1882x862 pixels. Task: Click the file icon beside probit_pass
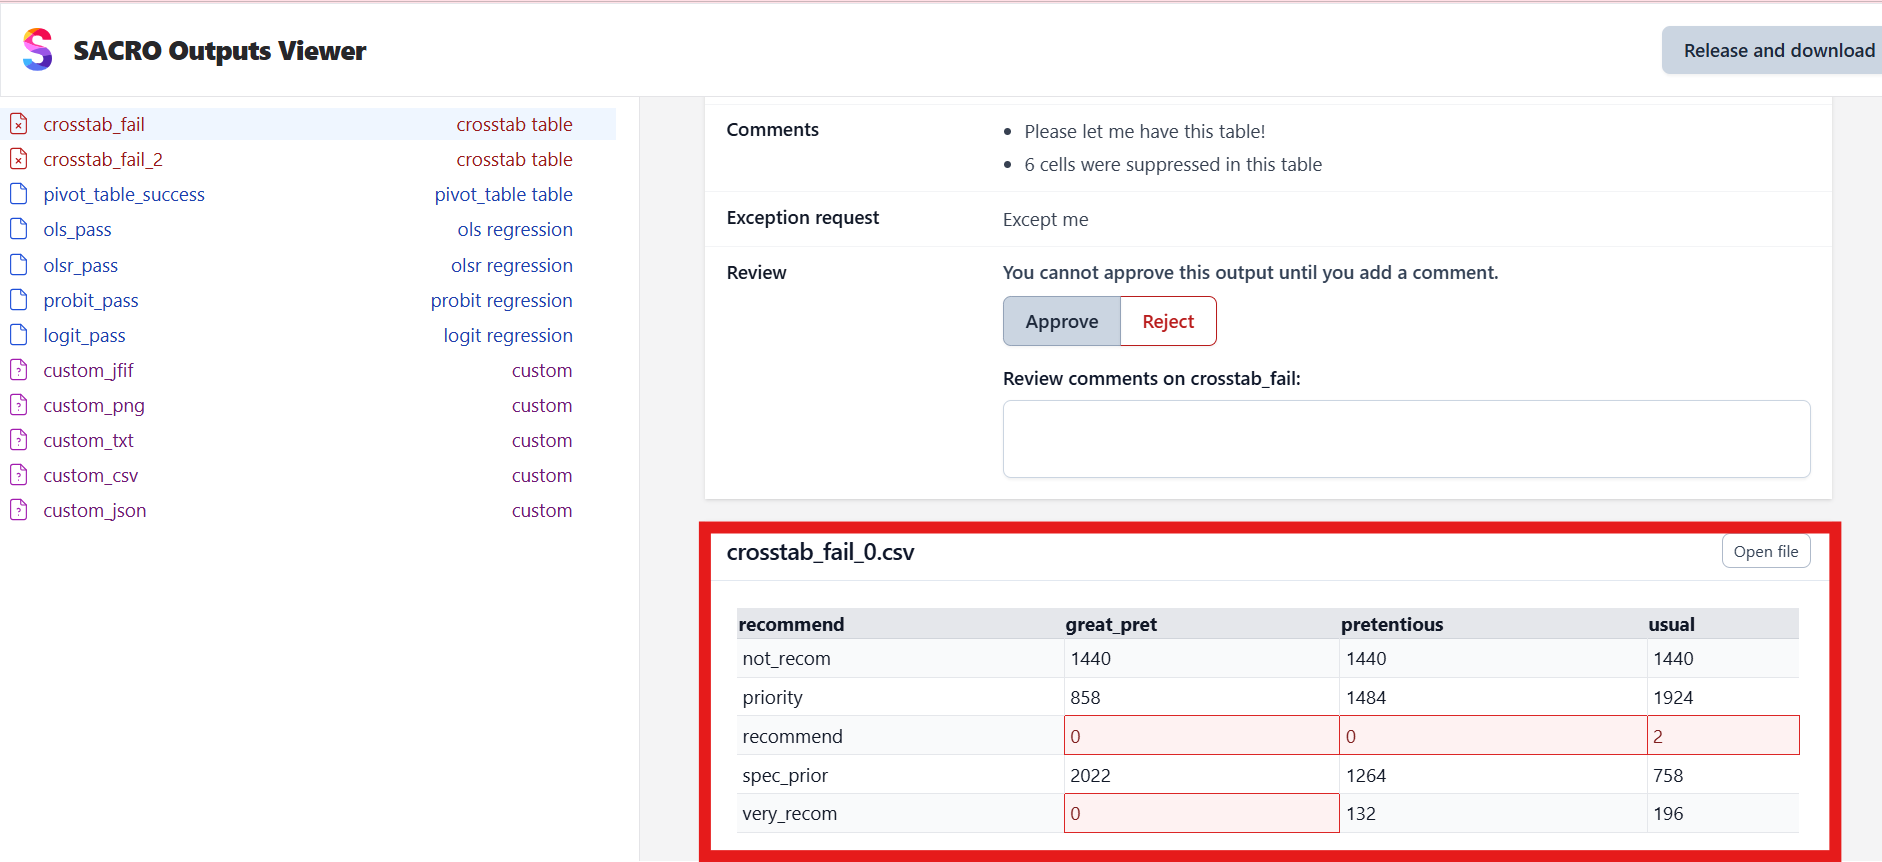(x=19, y=300)
